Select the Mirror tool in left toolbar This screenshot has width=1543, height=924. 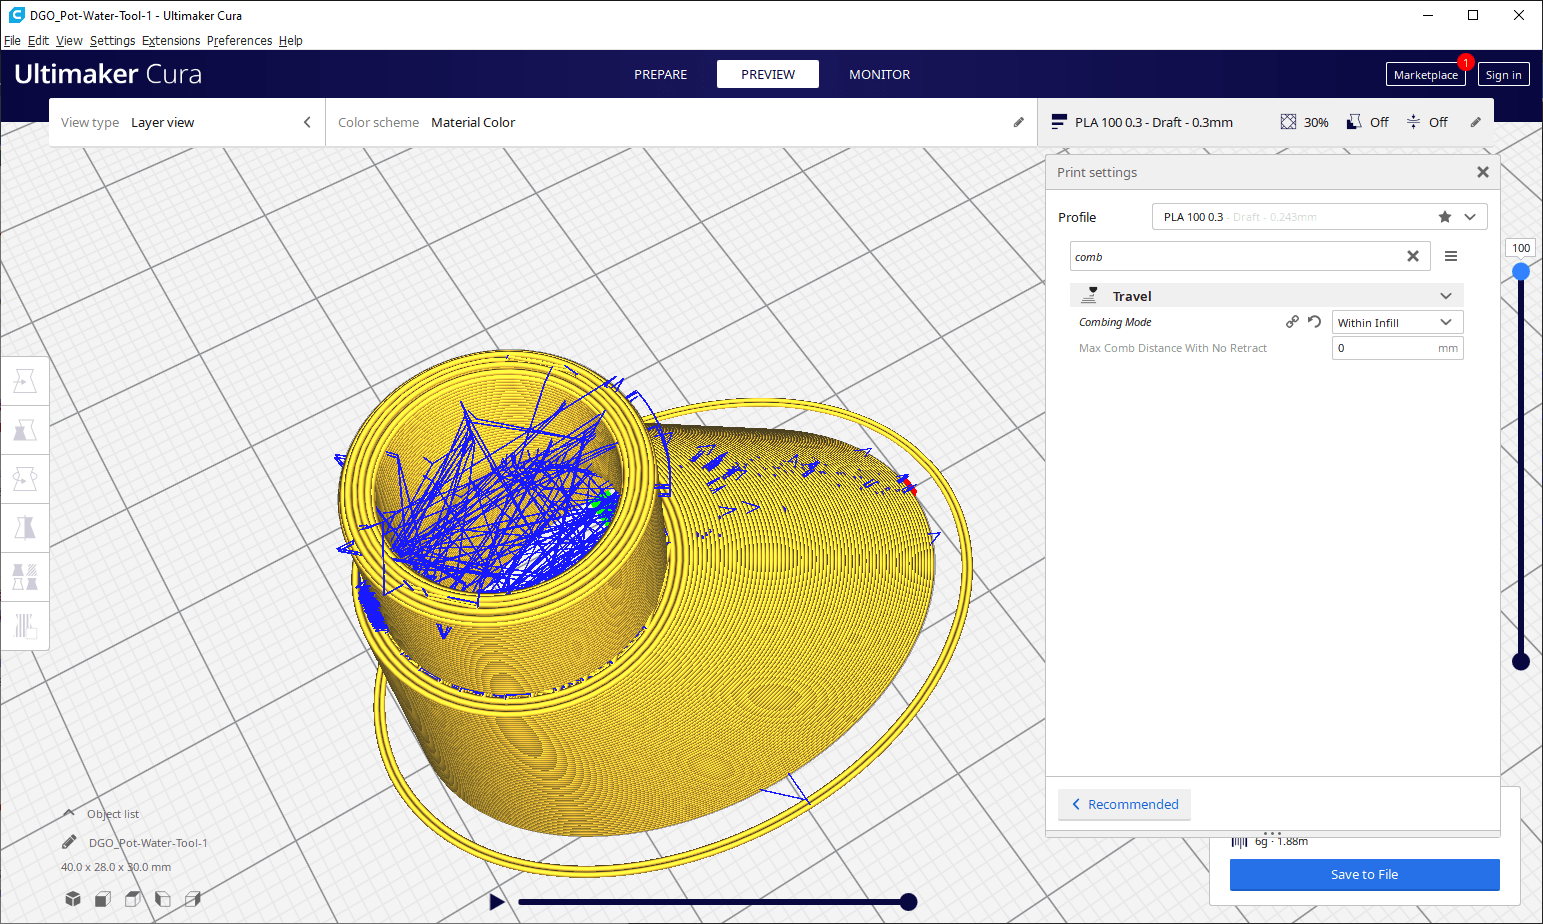pos(25,527)
